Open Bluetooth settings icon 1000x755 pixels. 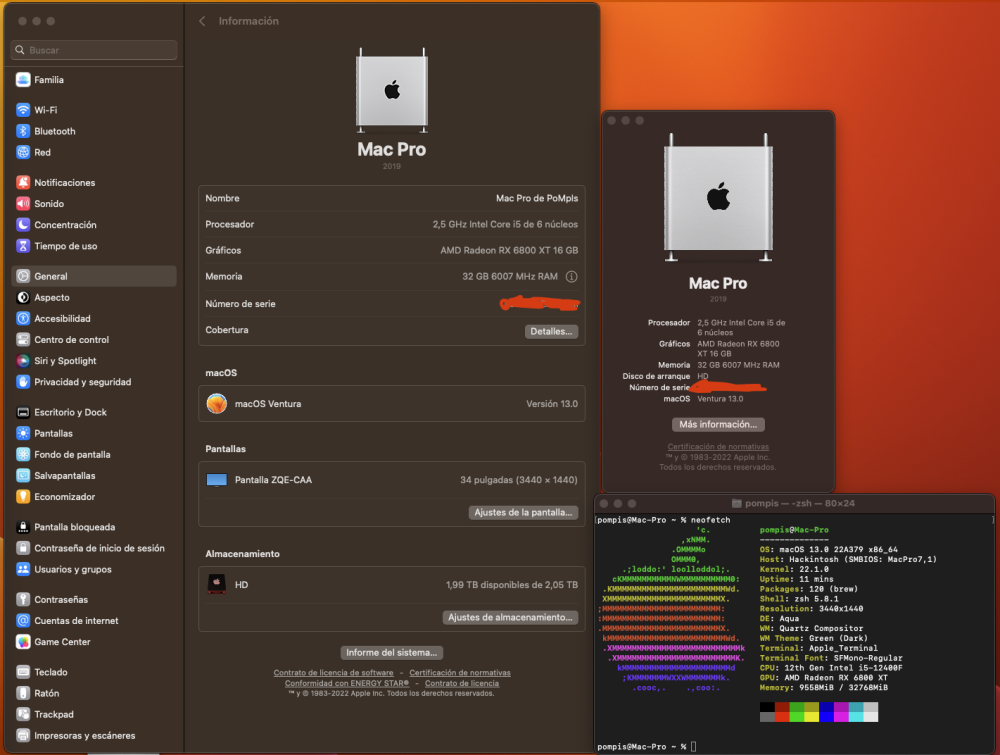pyautogui.click(x=23, y=131)
